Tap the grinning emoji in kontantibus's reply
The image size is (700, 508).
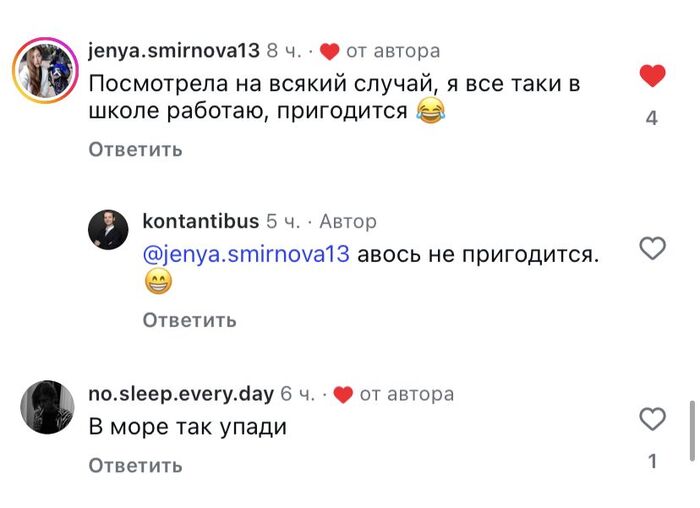(x=158, y=283)
